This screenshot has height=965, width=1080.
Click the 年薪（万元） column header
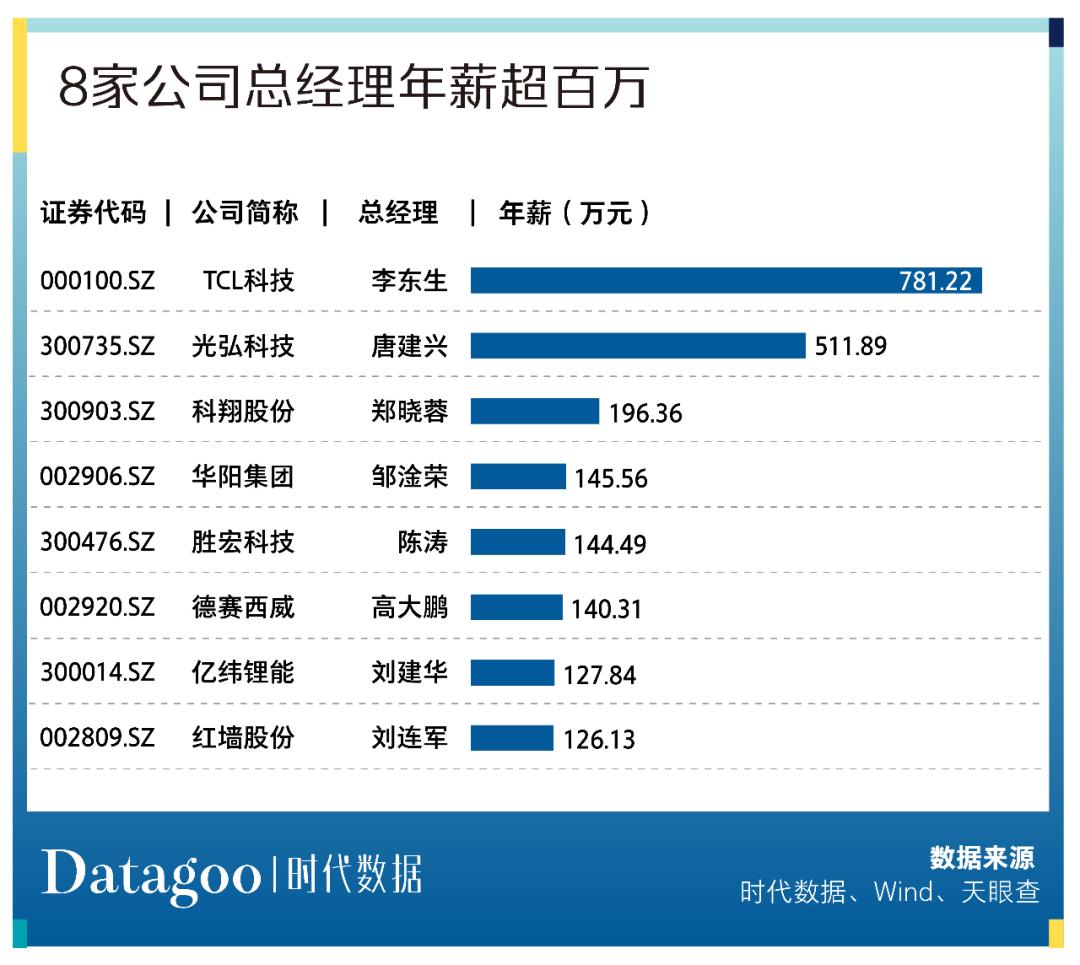click(574, 212)
